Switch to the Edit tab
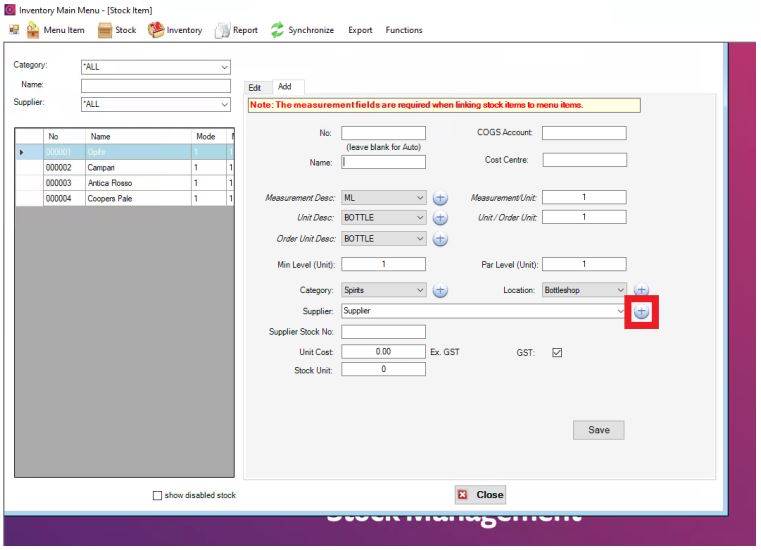The height and width of the screenshot is (550, 761). [x=255, y=88]
